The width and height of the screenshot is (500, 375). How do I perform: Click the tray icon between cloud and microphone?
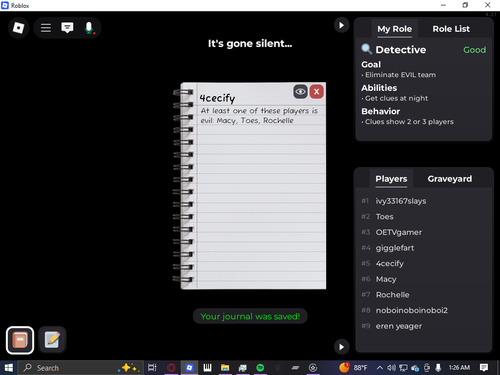[427, 368]
